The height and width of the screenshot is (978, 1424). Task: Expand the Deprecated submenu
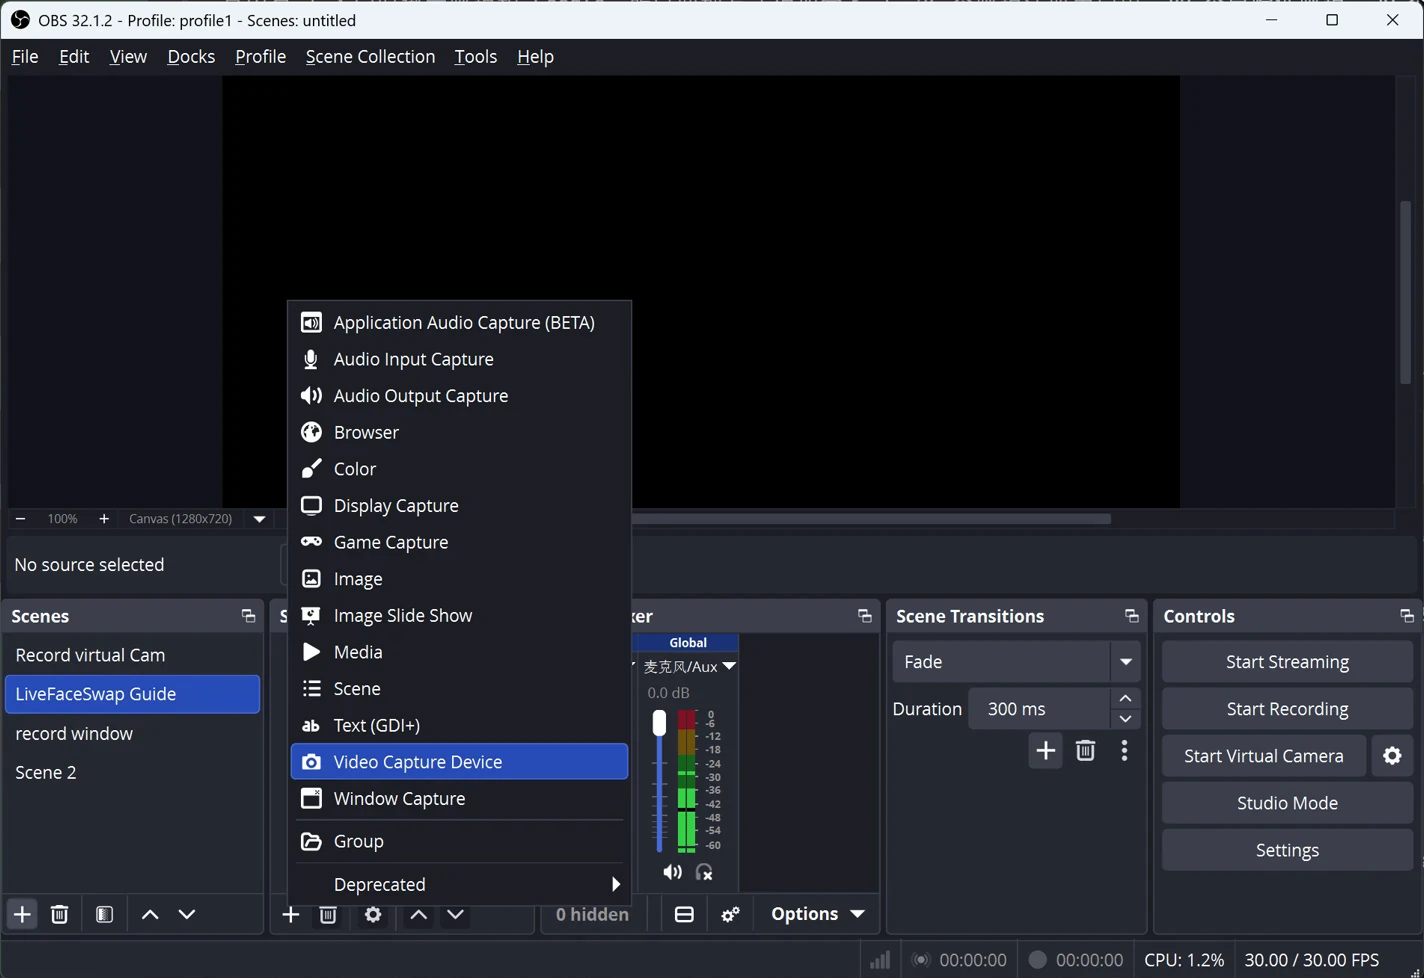point(459,885)
